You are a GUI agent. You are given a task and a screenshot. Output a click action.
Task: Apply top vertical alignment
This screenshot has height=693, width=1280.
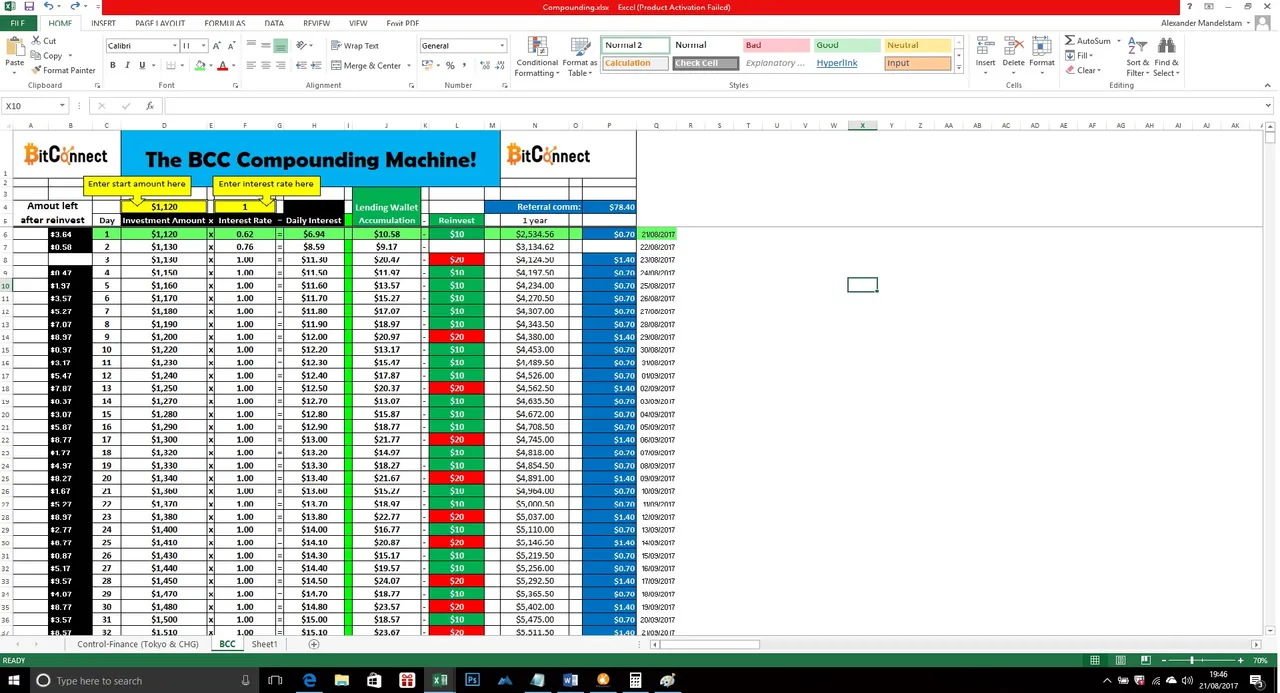point(251,46)
